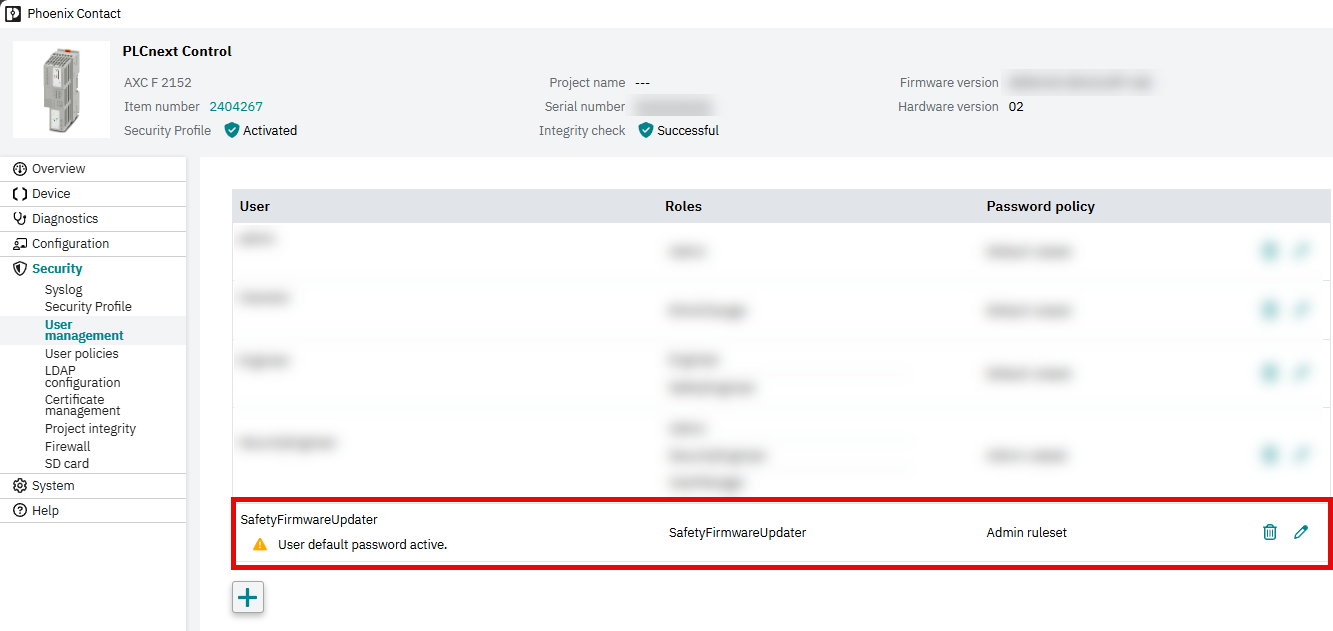
Task: Click the Help question mark icon
Action: click(x=20, y=511)
